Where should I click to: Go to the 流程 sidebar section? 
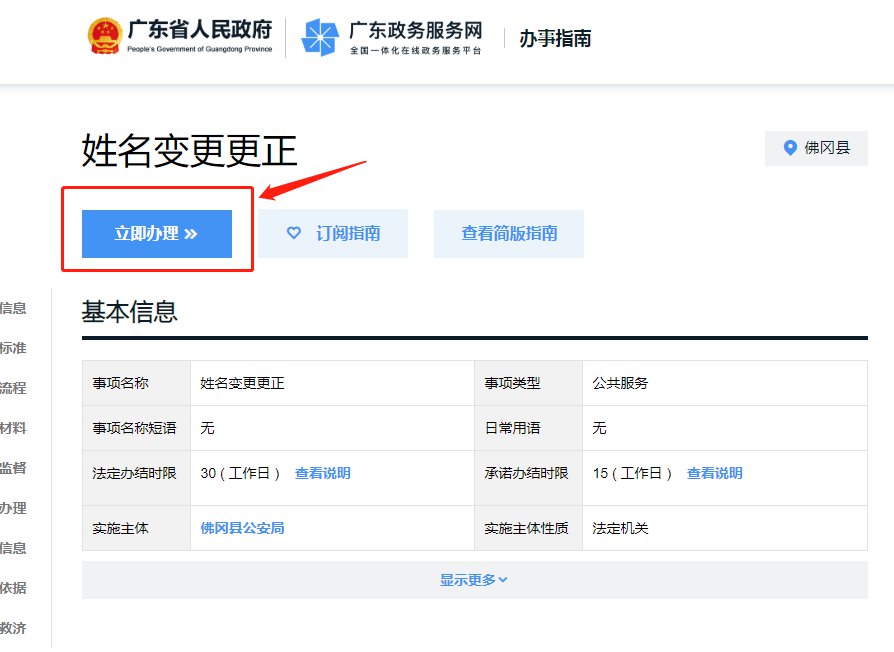click(13, 388)
